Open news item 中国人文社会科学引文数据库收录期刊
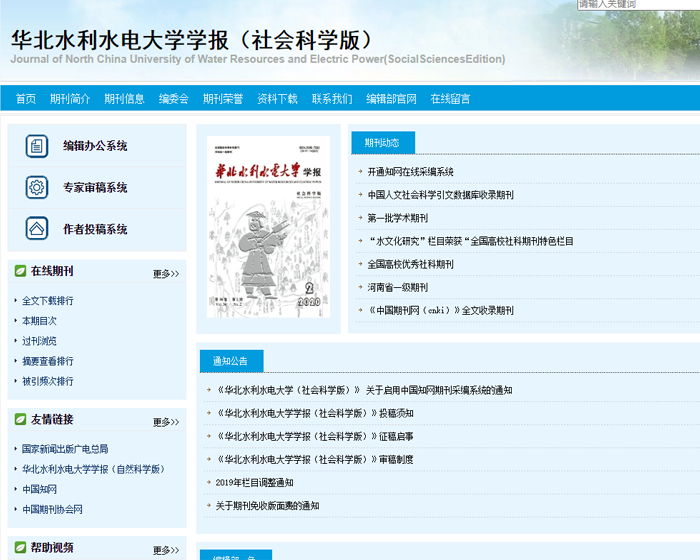The height and width of the screenshot is (560, 700). (441, 195)
